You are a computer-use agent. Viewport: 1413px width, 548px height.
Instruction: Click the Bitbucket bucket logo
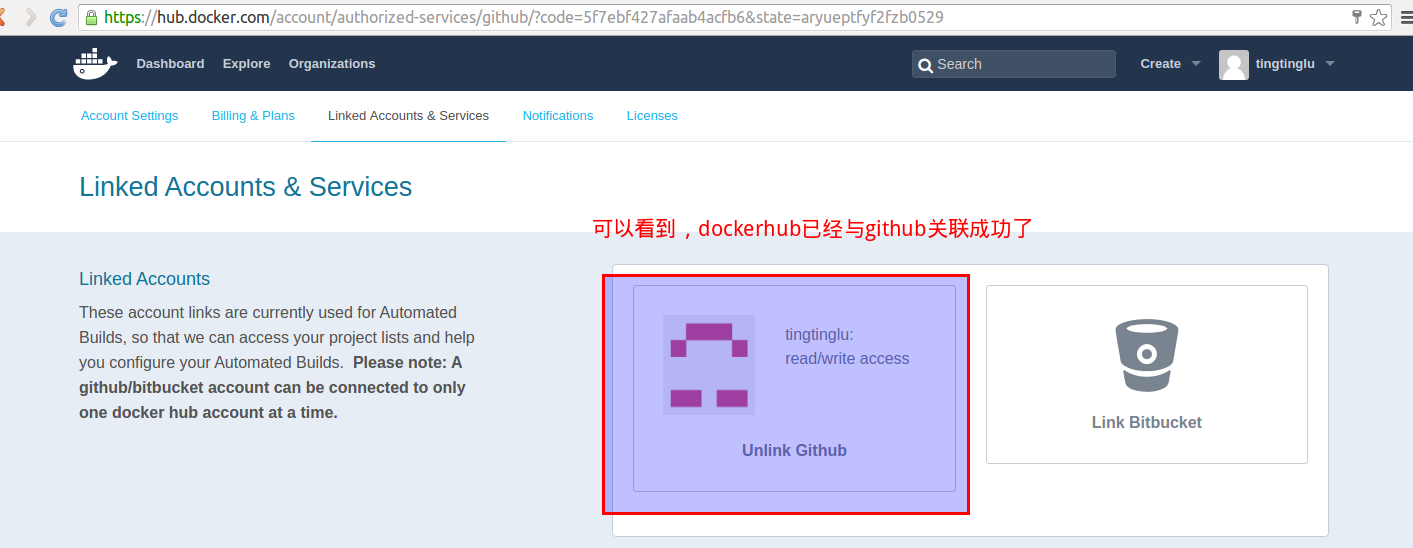click(1146, 355)
